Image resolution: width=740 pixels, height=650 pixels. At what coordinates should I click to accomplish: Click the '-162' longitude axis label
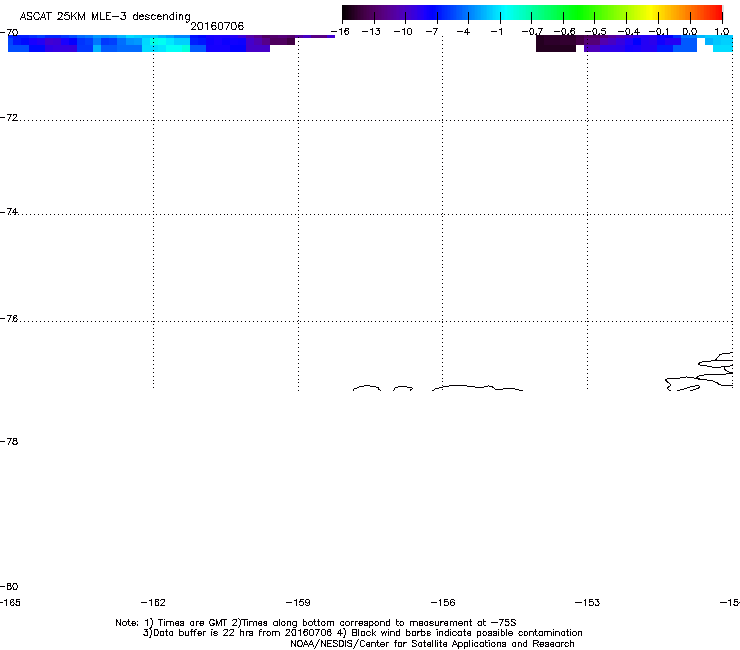[153, 602]
